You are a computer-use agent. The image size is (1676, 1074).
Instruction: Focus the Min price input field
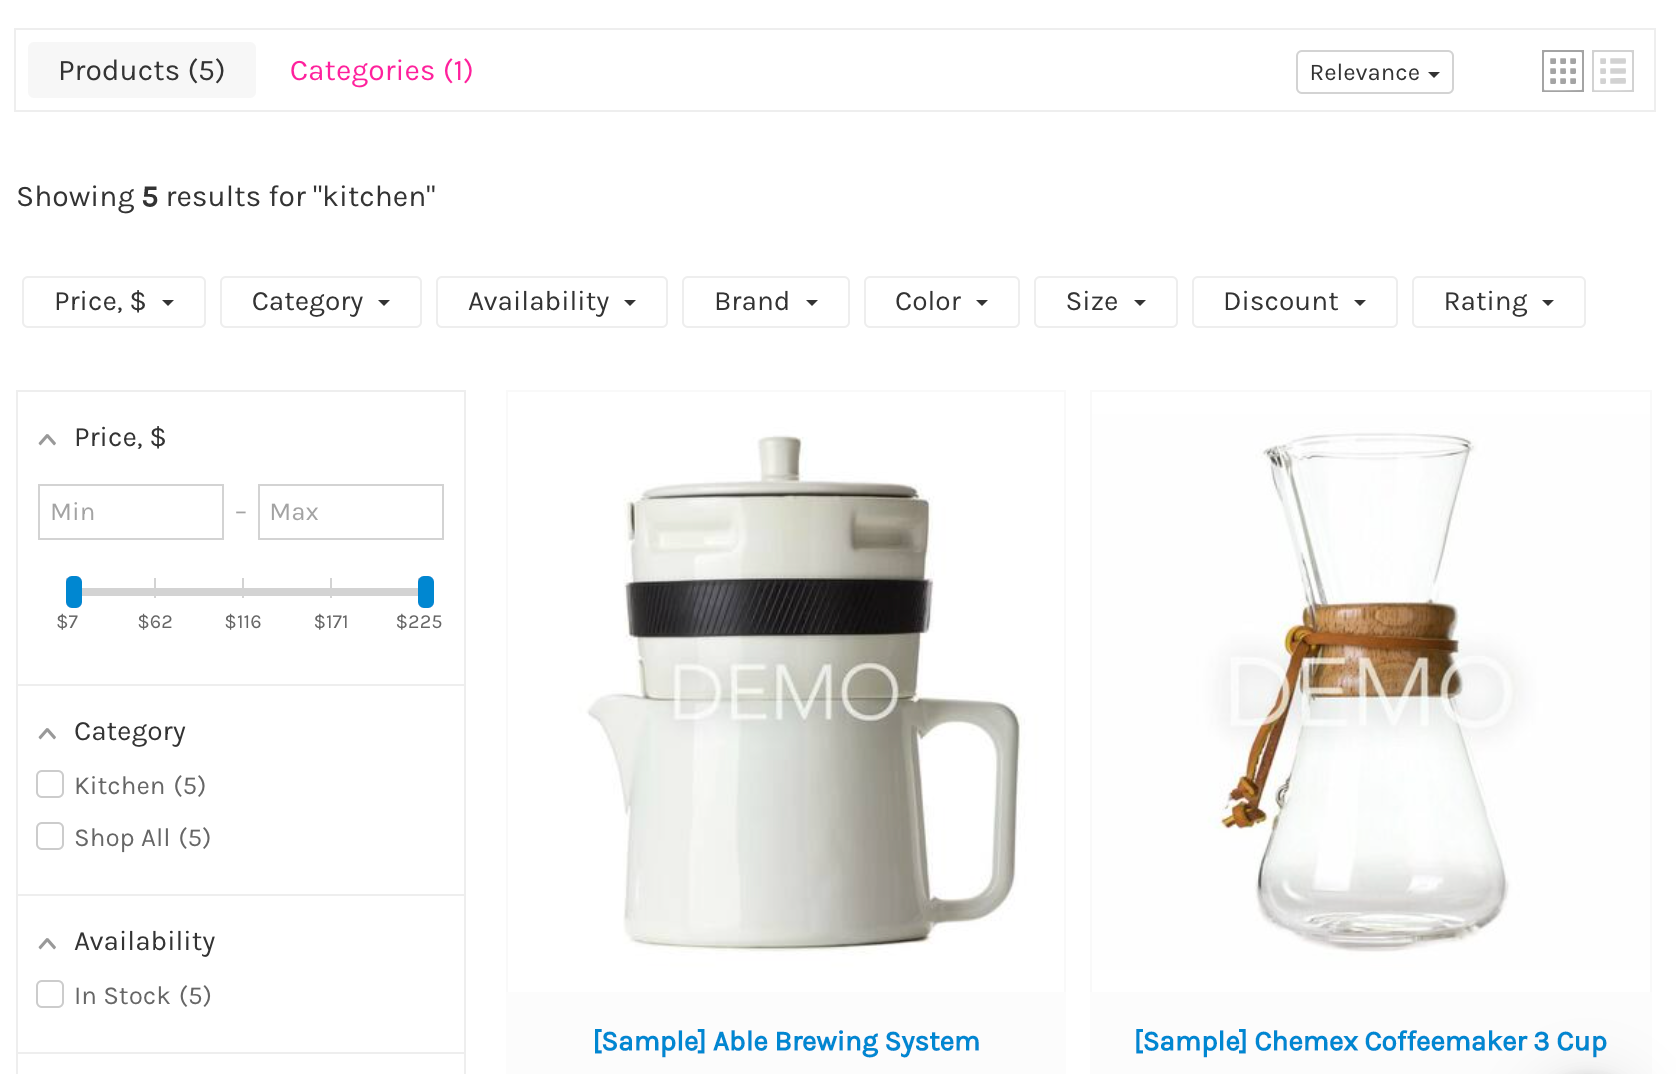[x=131, y=512]
